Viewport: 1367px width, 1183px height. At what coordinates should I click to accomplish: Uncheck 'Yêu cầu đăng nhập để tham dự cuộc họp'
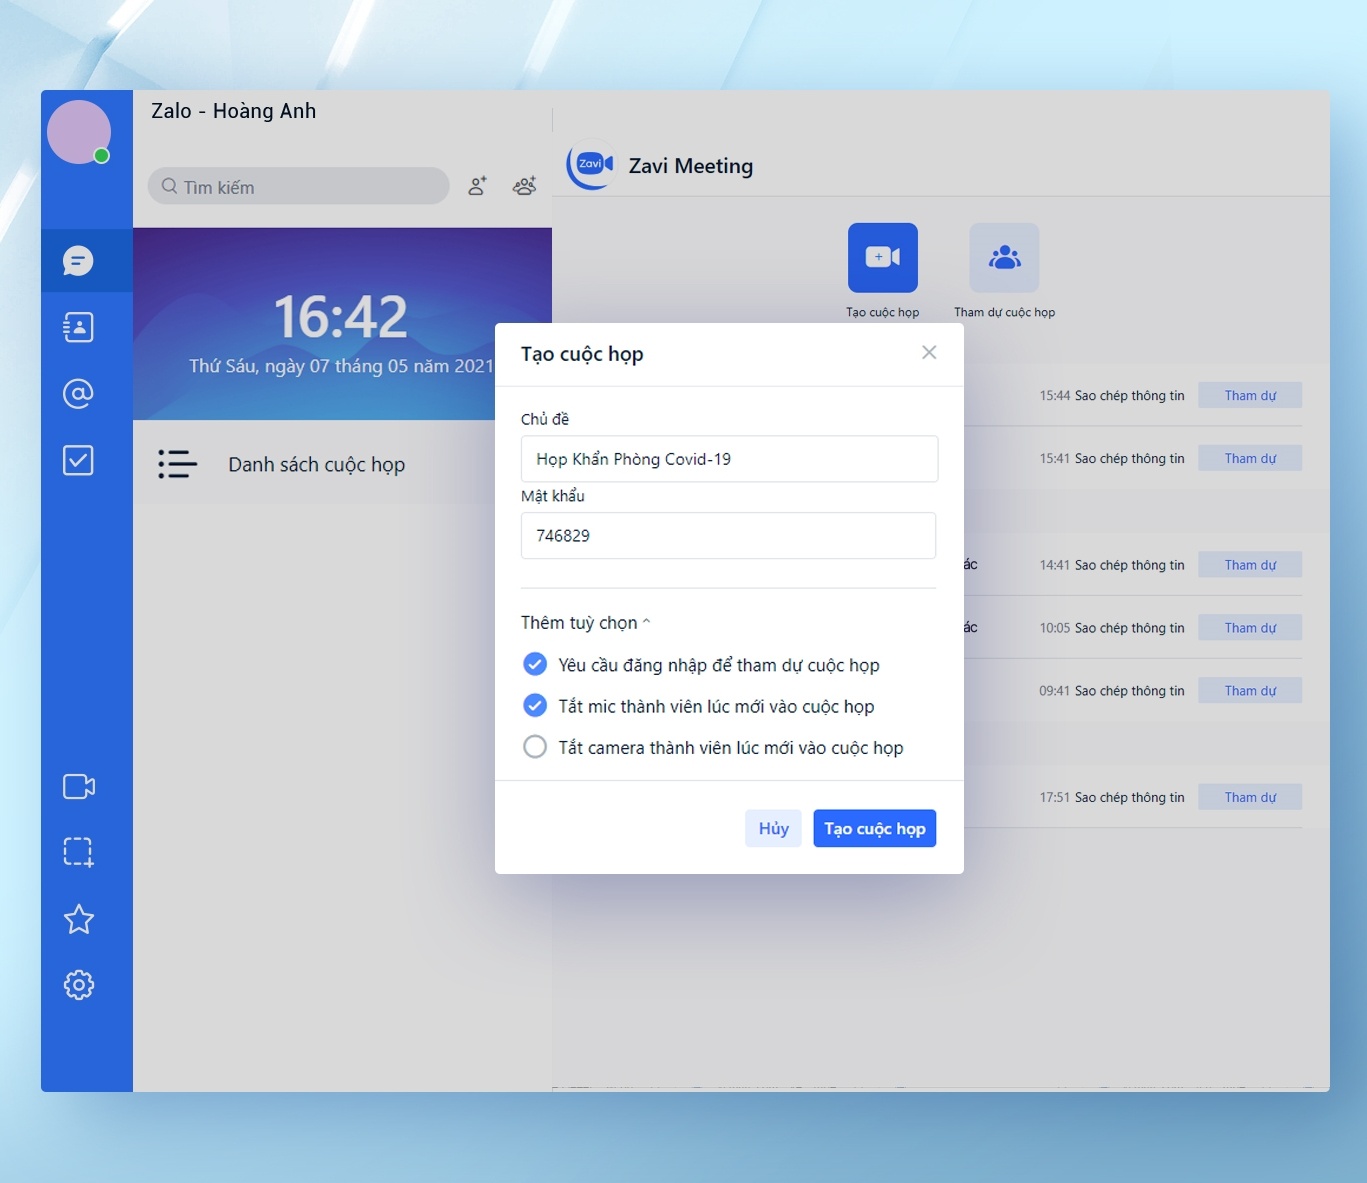(x=535, y=665)
